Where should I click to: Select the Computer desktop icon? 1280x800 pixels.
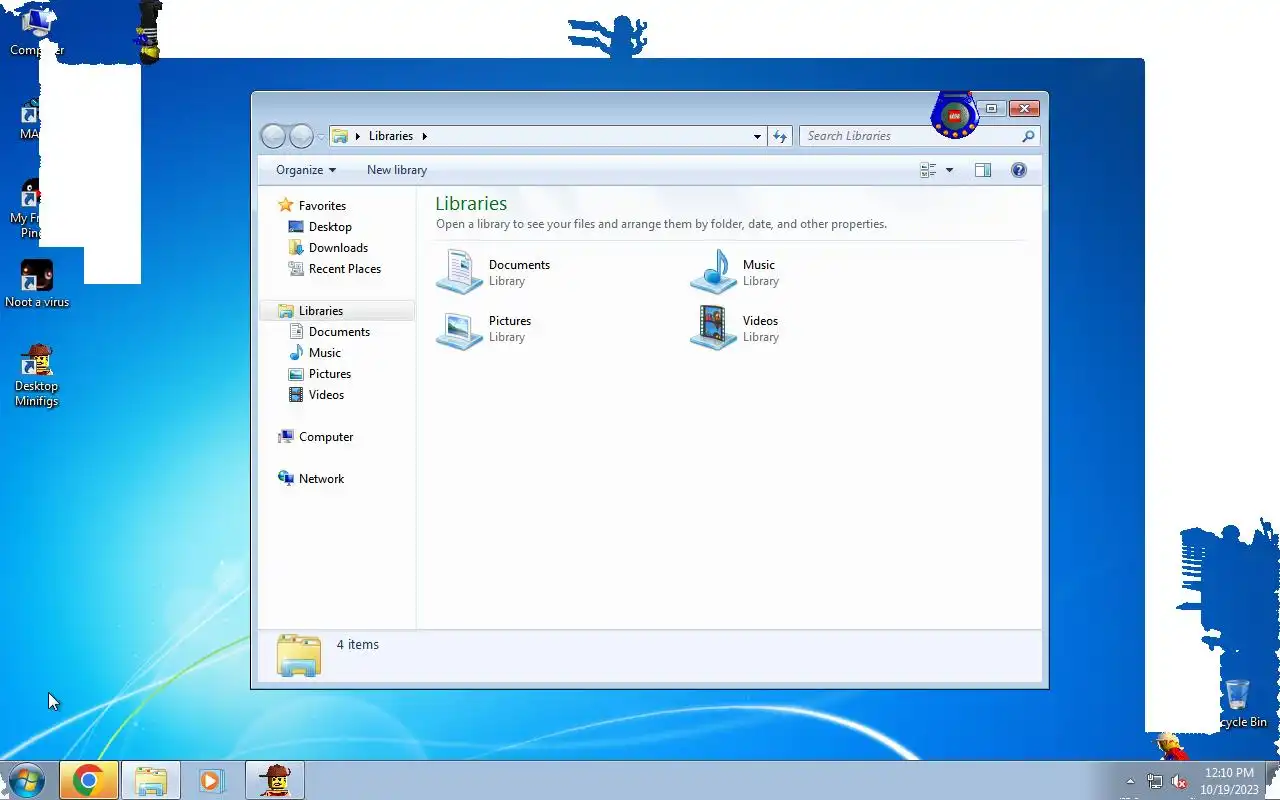tap(37, 30)
